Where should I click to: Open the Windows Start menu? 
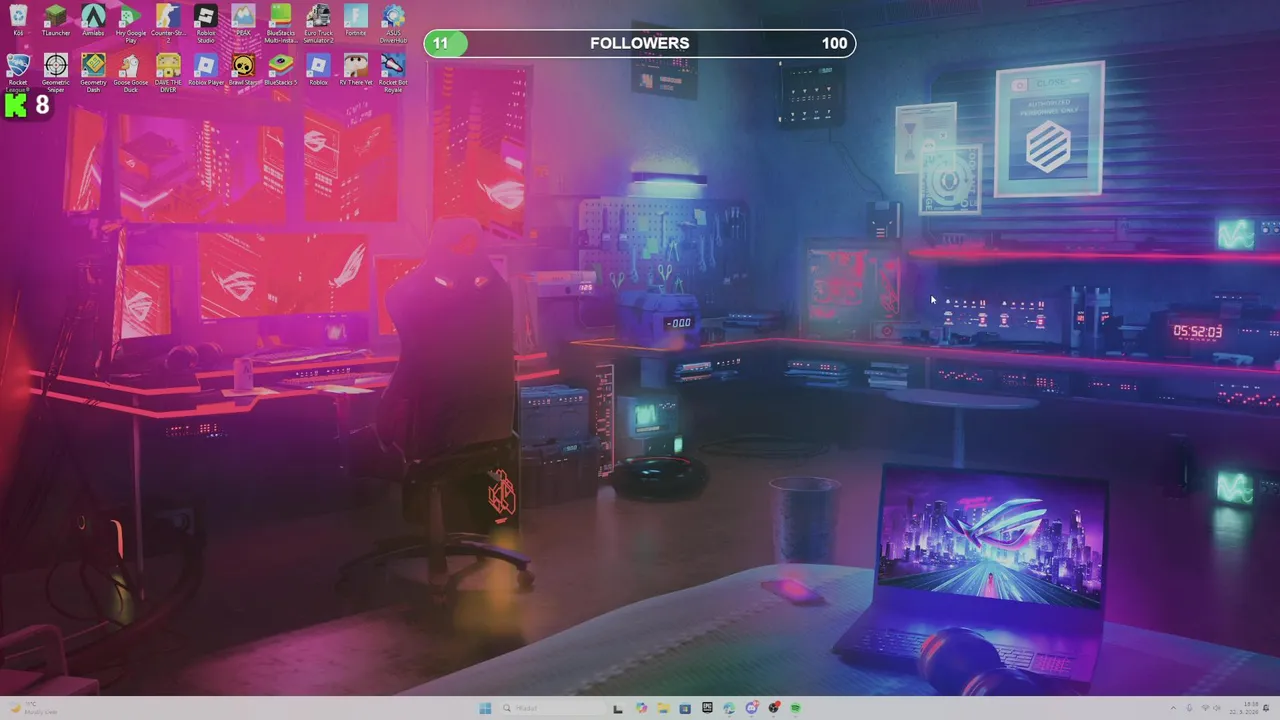485,708
